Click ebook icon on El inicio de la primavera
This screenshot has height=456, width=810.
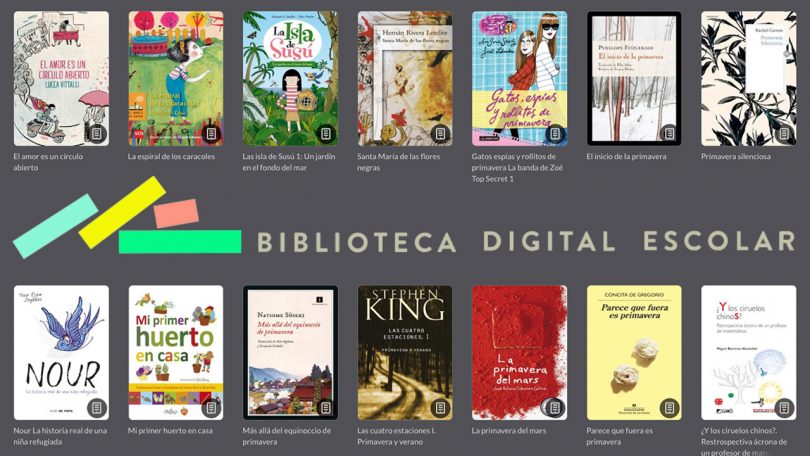(669, 134)
